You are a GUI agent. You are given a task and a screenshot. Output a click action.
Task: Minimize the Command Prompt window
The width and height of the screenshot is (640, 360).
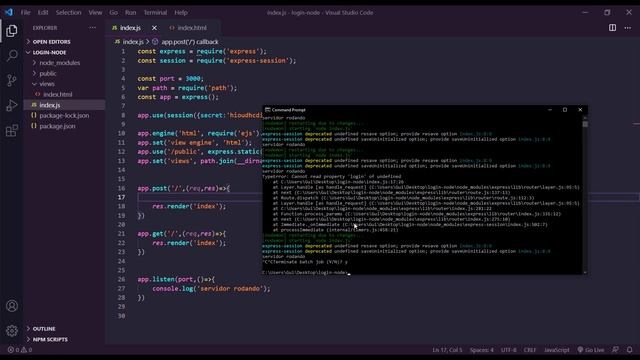point(550,109)
